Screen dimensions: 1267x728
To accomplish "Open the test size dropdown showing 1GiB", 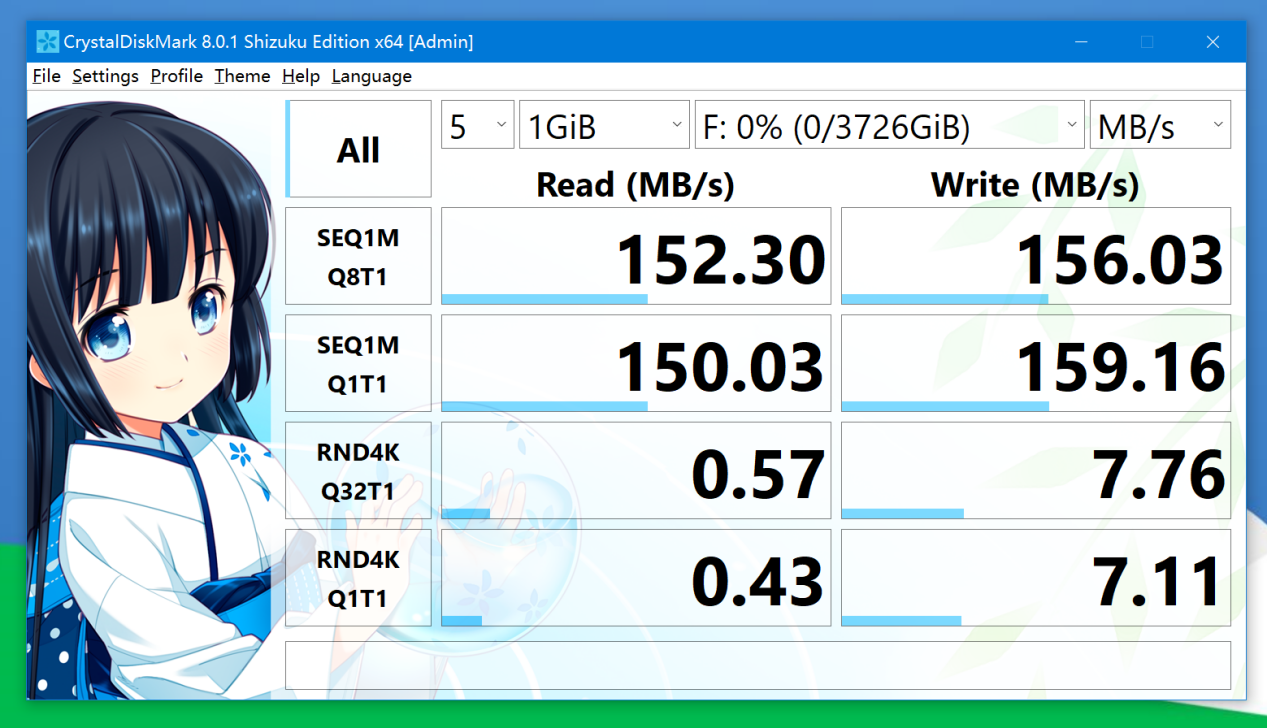I will coord(604,125).
